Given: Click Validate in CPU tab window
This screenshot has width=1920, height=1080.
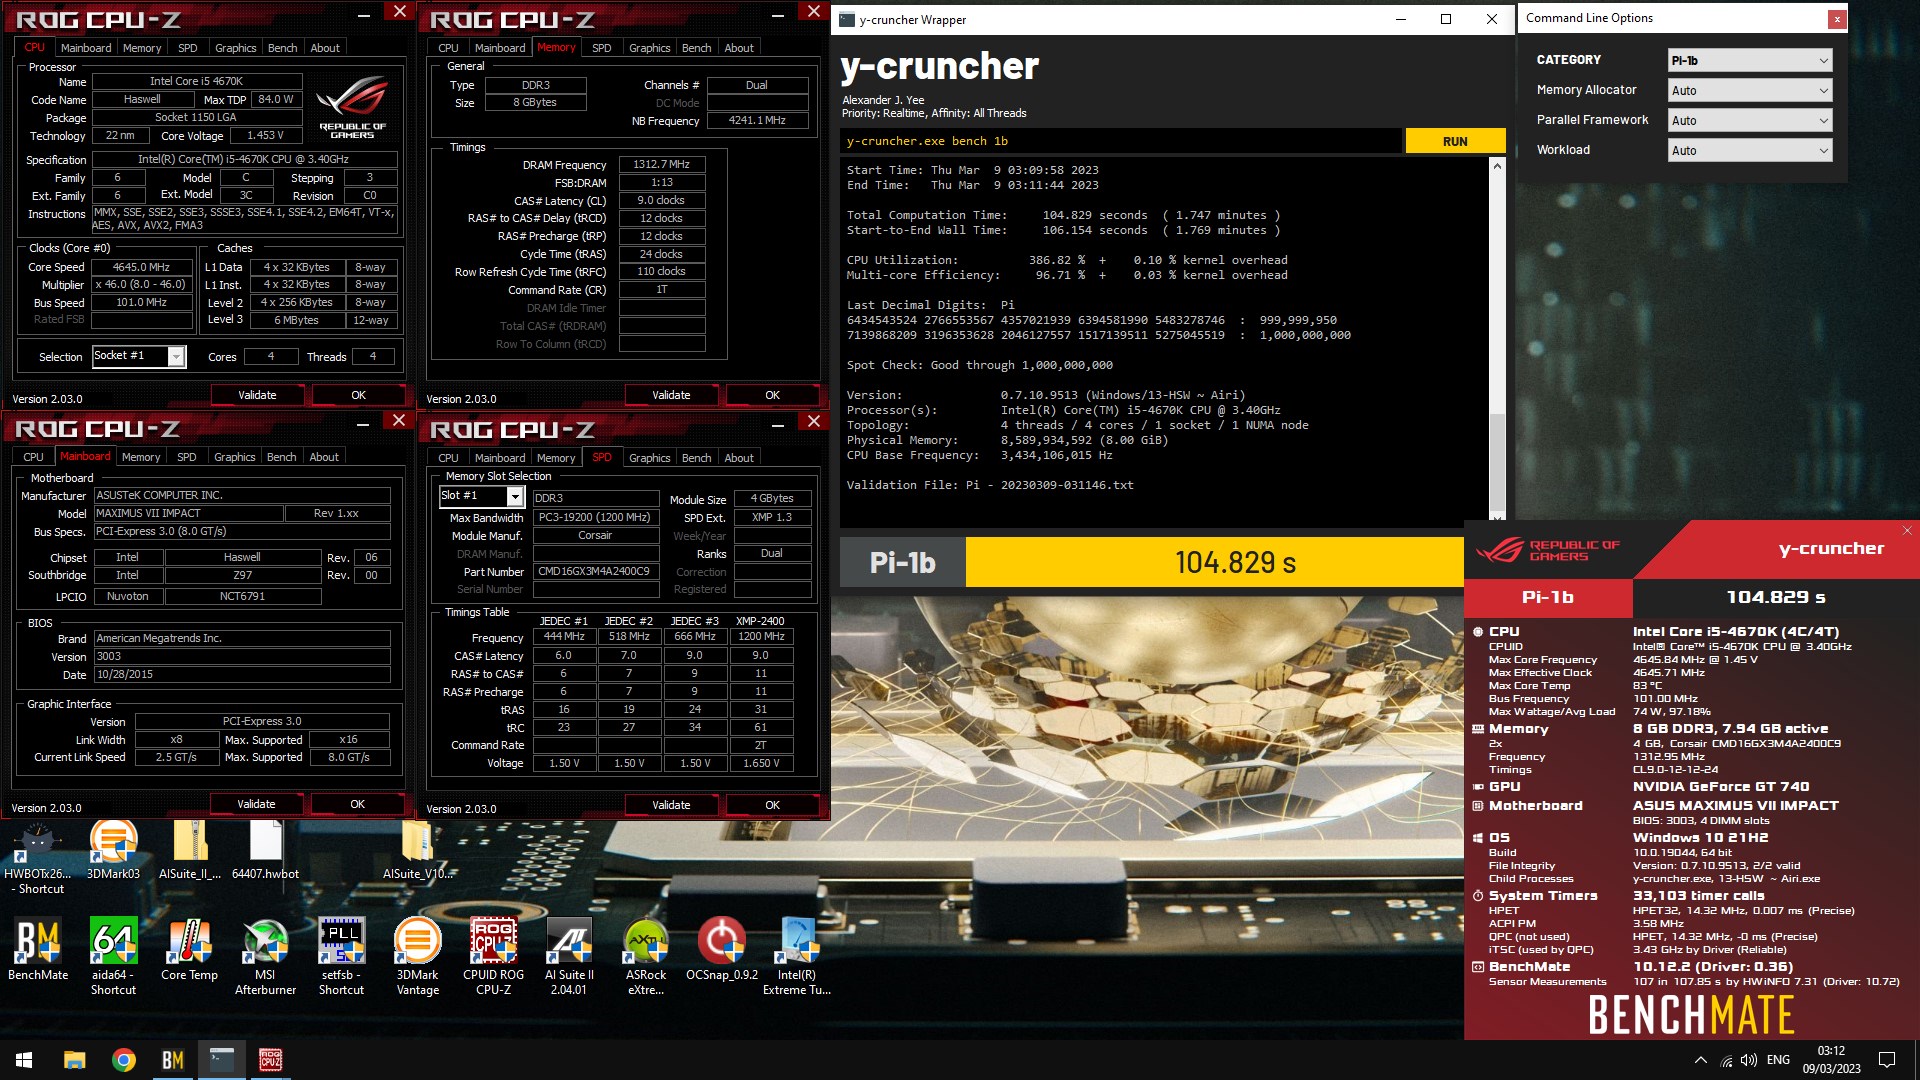Looking at the screenshot, I should coord(257,395).
